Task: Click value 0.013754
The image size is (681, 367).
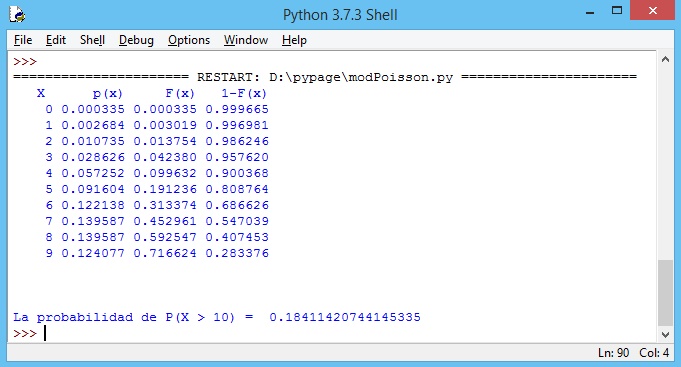Action: pos(165,142)
